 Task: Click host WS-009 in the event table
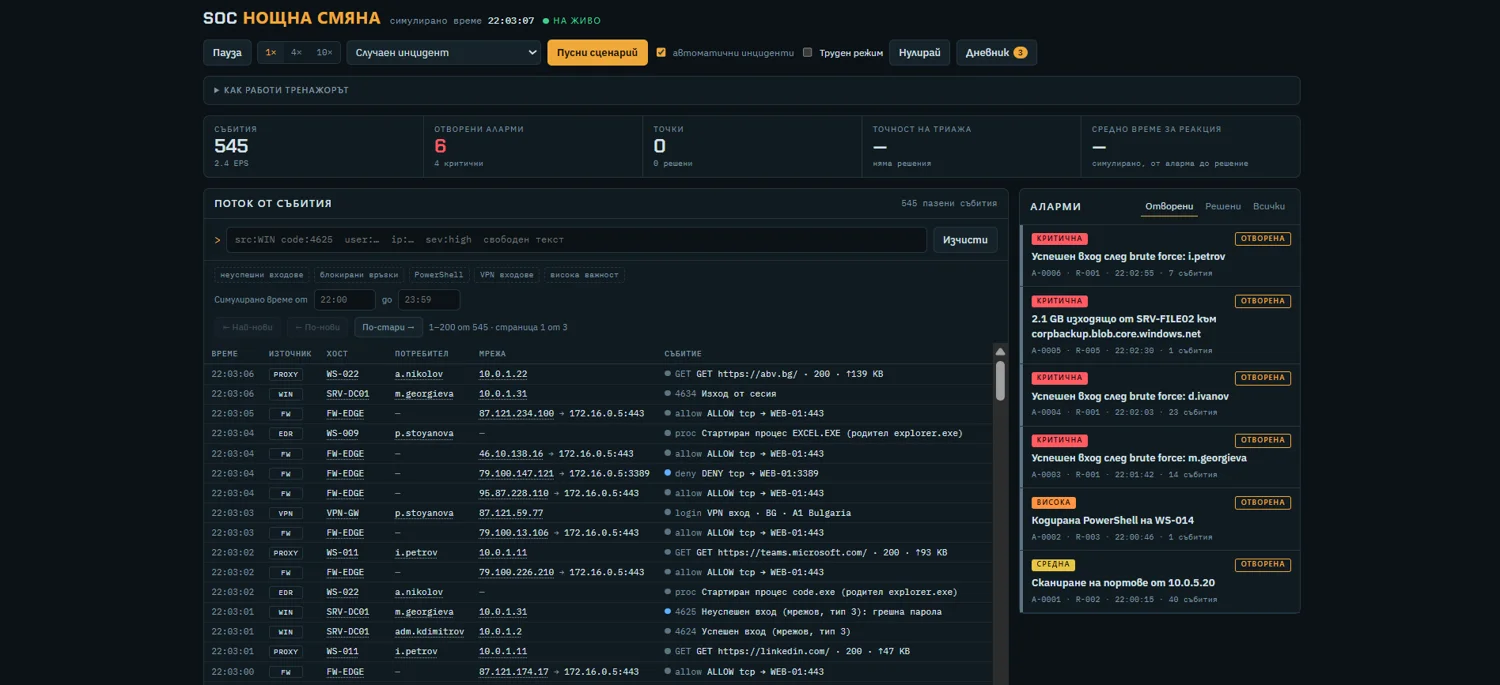click(342, 434)
